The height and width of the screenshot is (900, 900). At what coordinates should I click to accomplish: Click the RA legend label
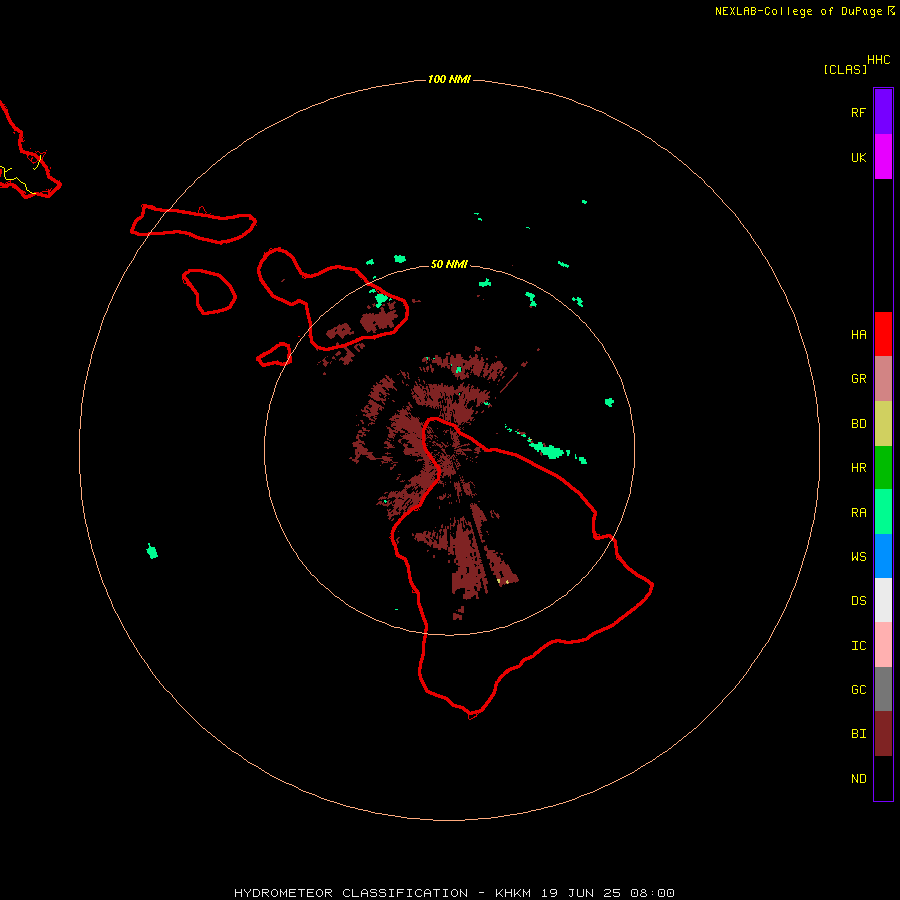click(858, 513)
